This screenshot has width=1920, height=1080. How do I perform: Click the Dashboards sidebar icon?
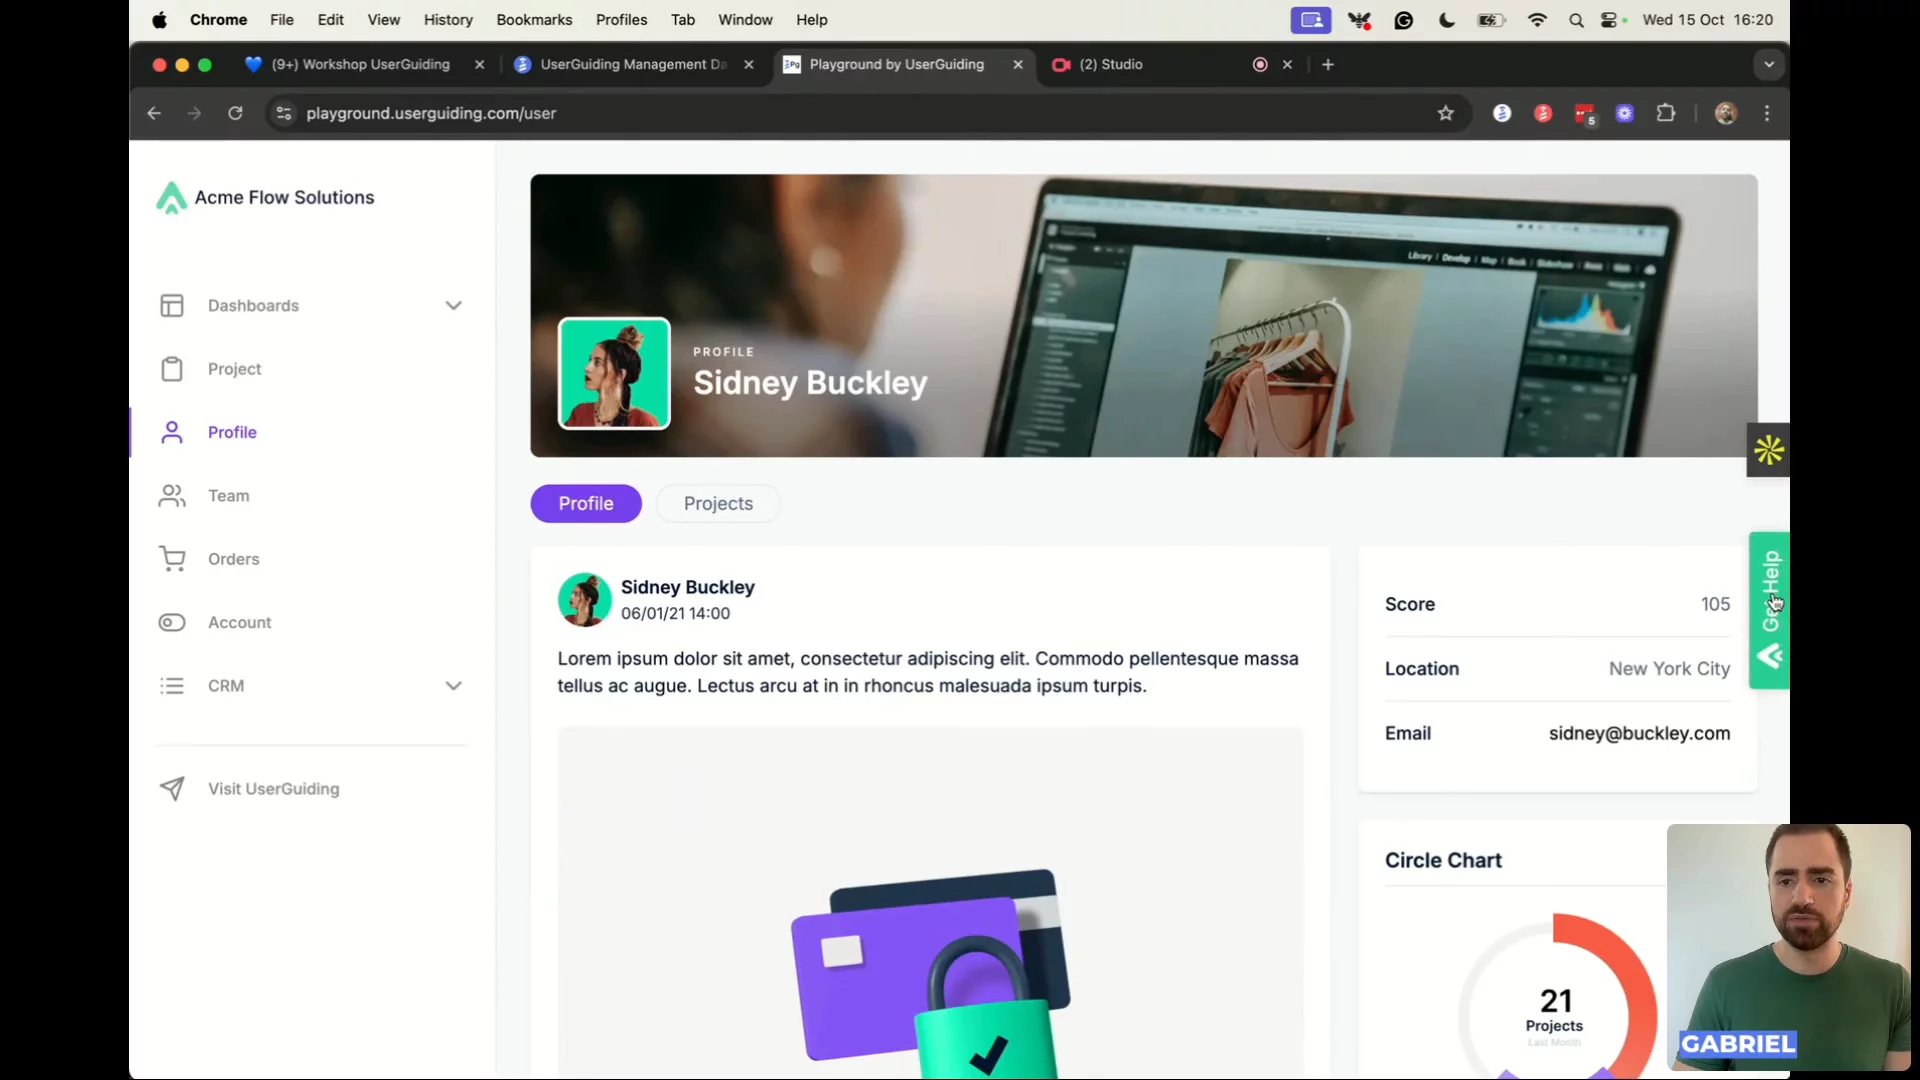click(172, 305)
